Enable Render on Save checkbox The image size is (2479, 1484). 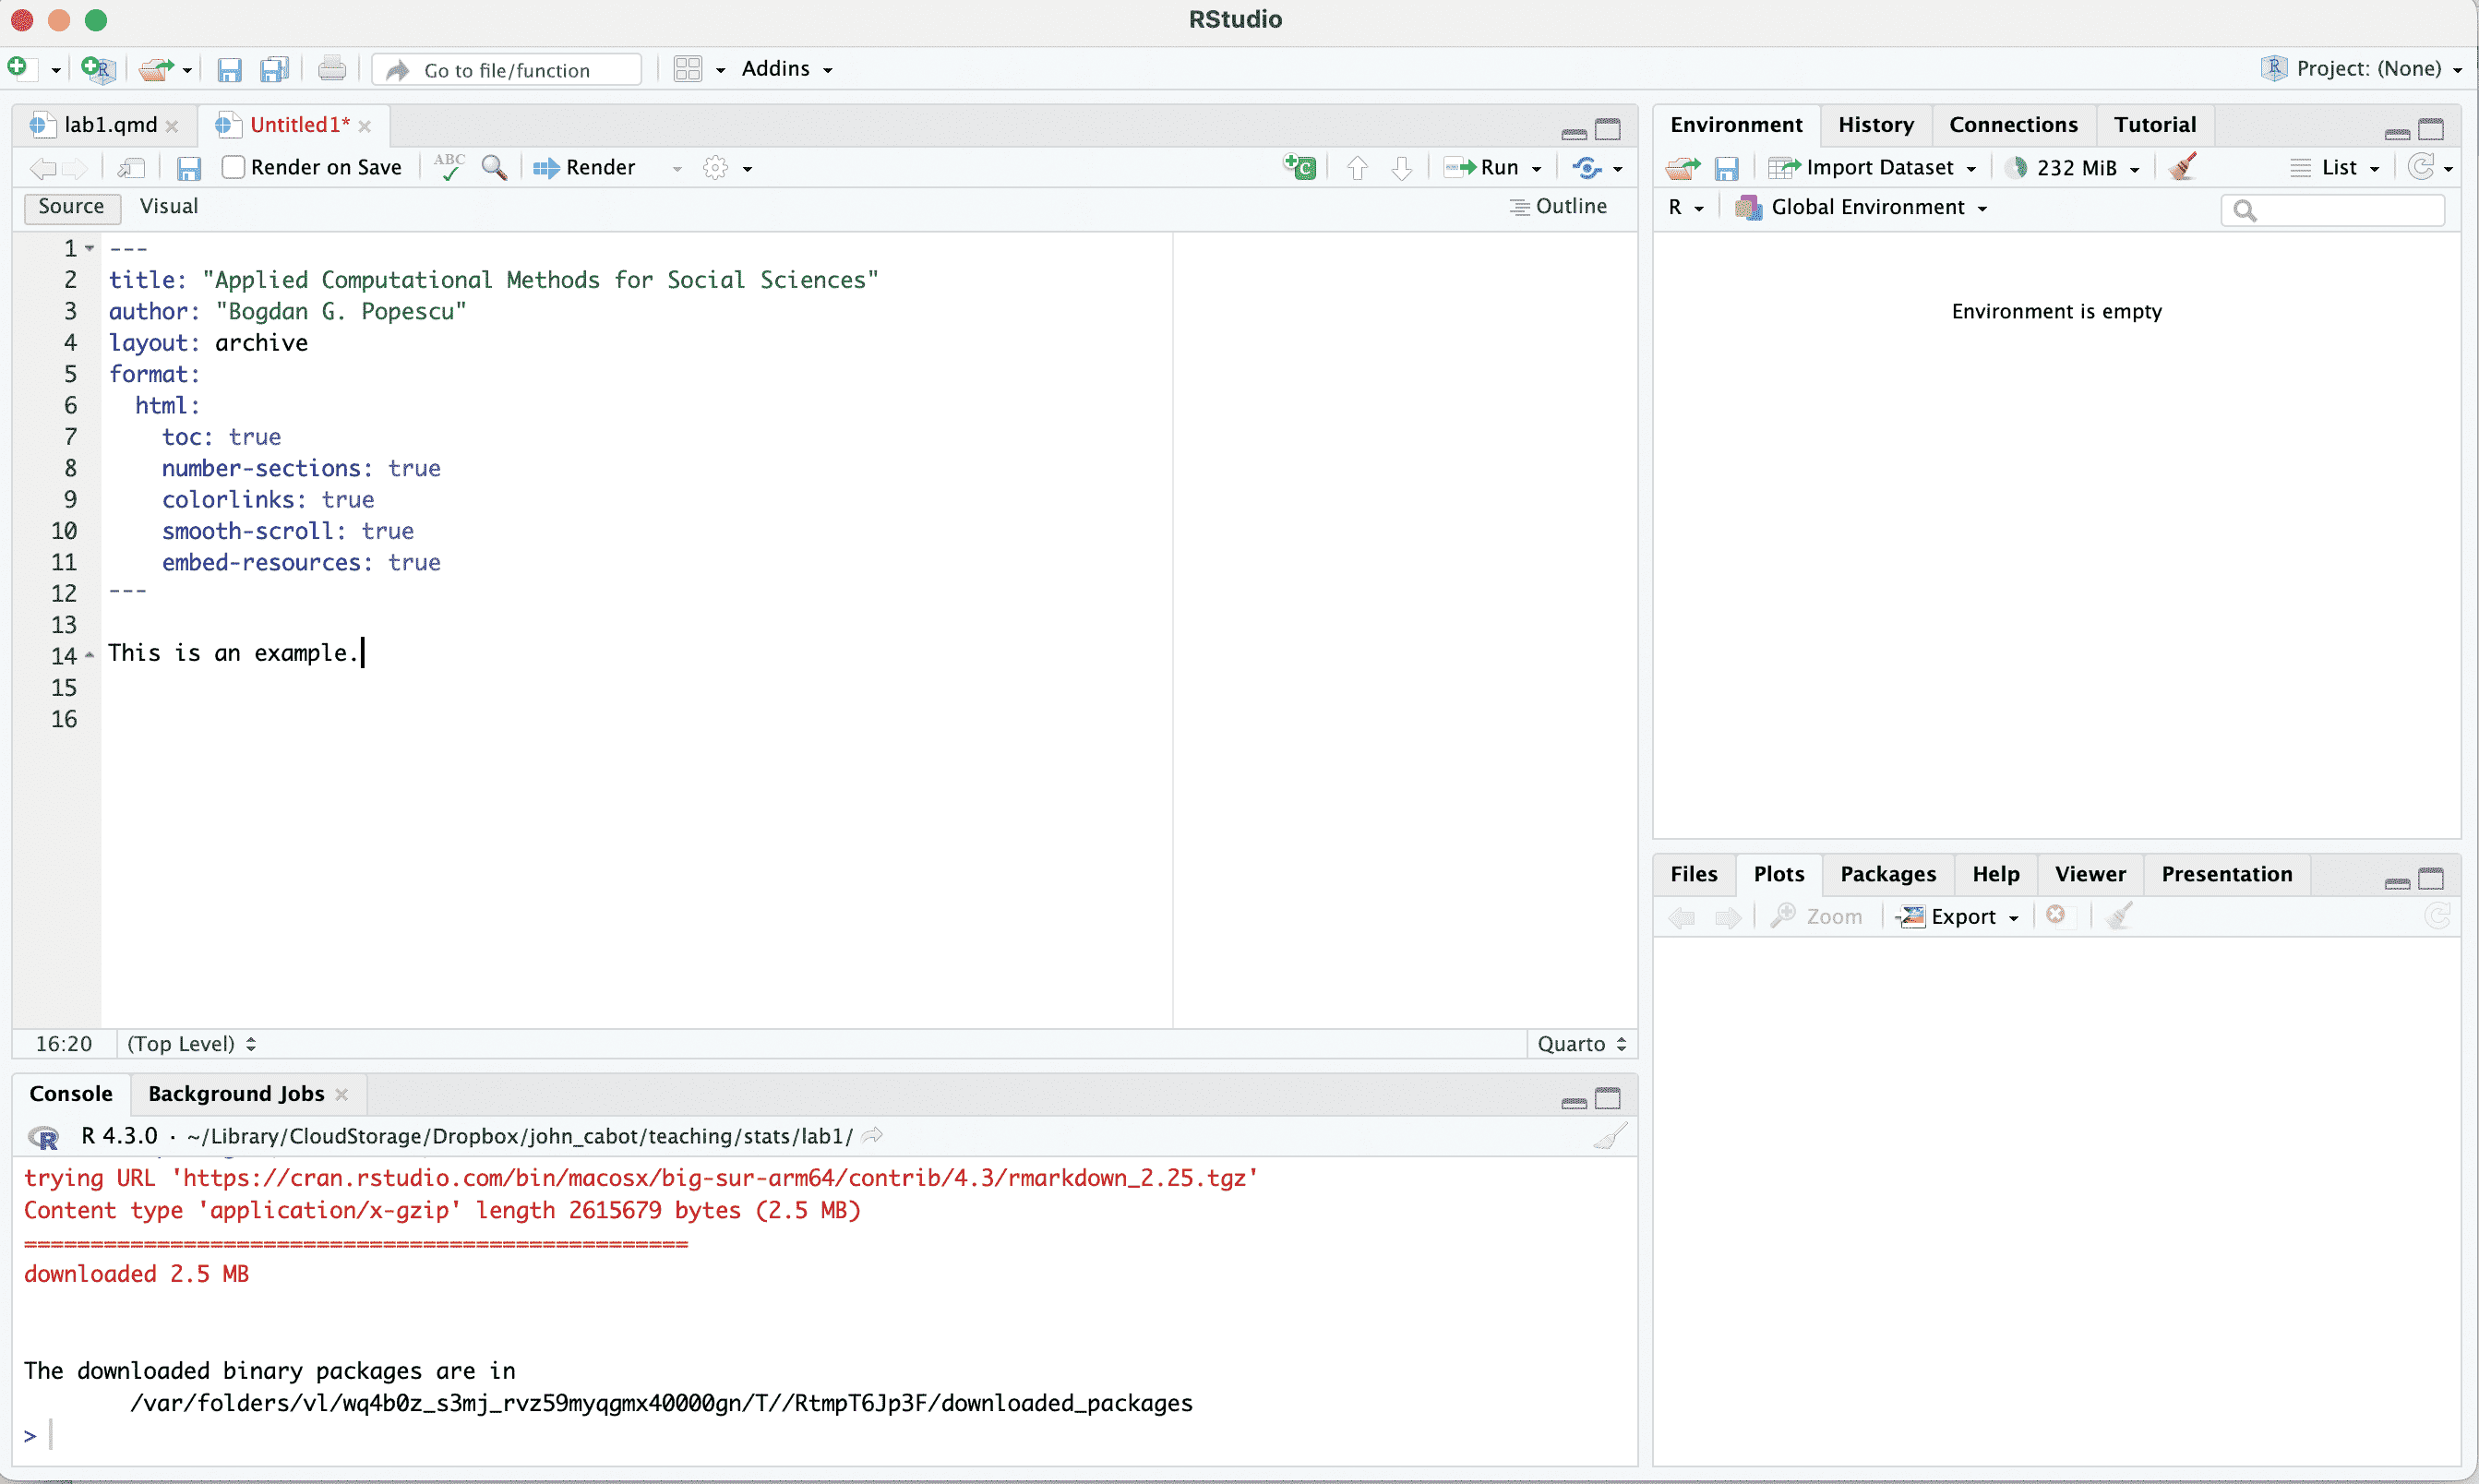point(233,167)
